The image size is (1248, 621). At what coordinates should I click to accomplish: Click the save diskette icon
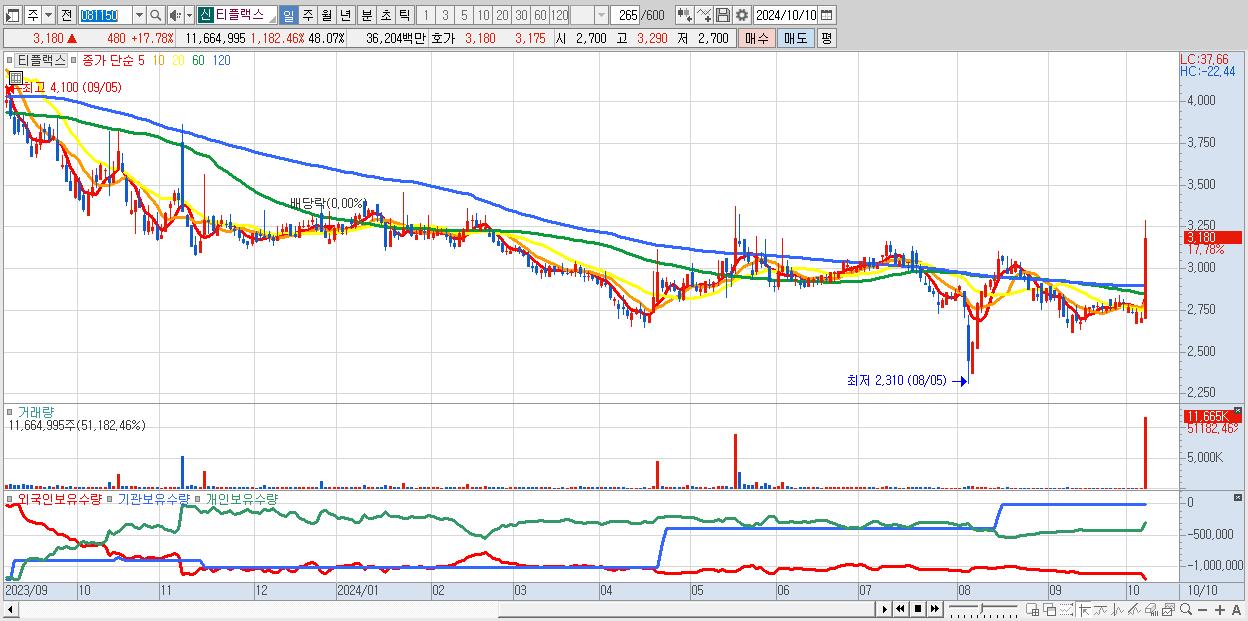(x=723, y=15)
